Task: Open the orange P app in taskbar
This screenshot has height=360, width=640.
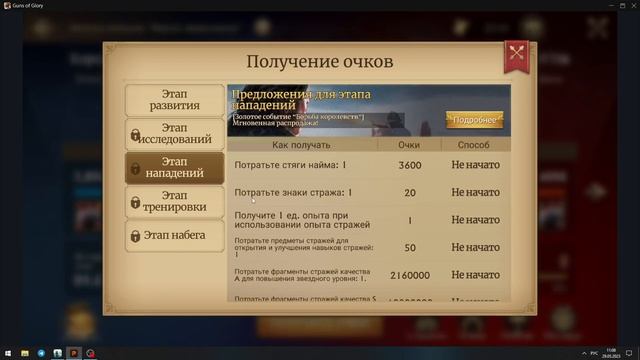Action: pos(74,353)
